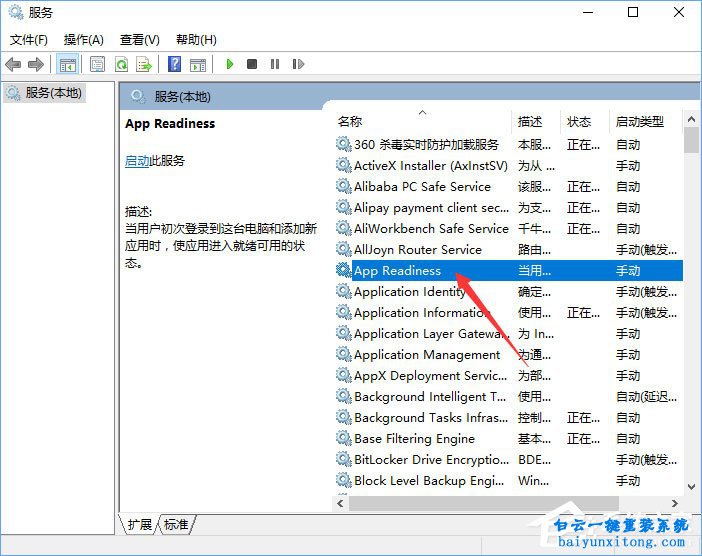Click the Forward arrow toolbar icon

pyautogui.click(x=36, y=64)
